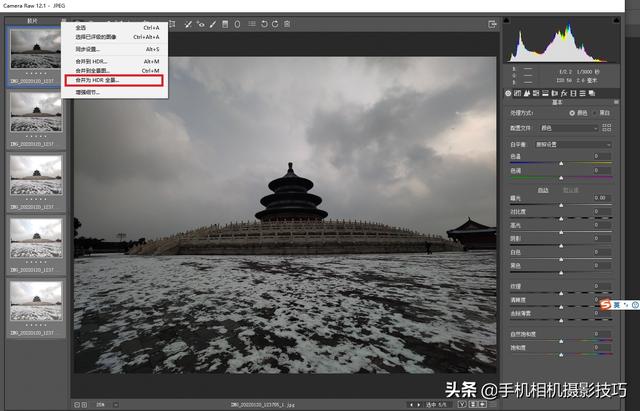
Task: Open the 白平衡 white balance dropdown
Action: point(571,144)
